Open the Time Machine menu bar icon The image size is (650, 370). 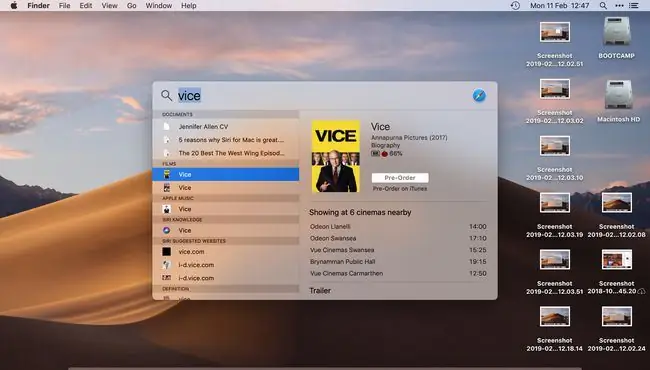[x=515, y=6]
